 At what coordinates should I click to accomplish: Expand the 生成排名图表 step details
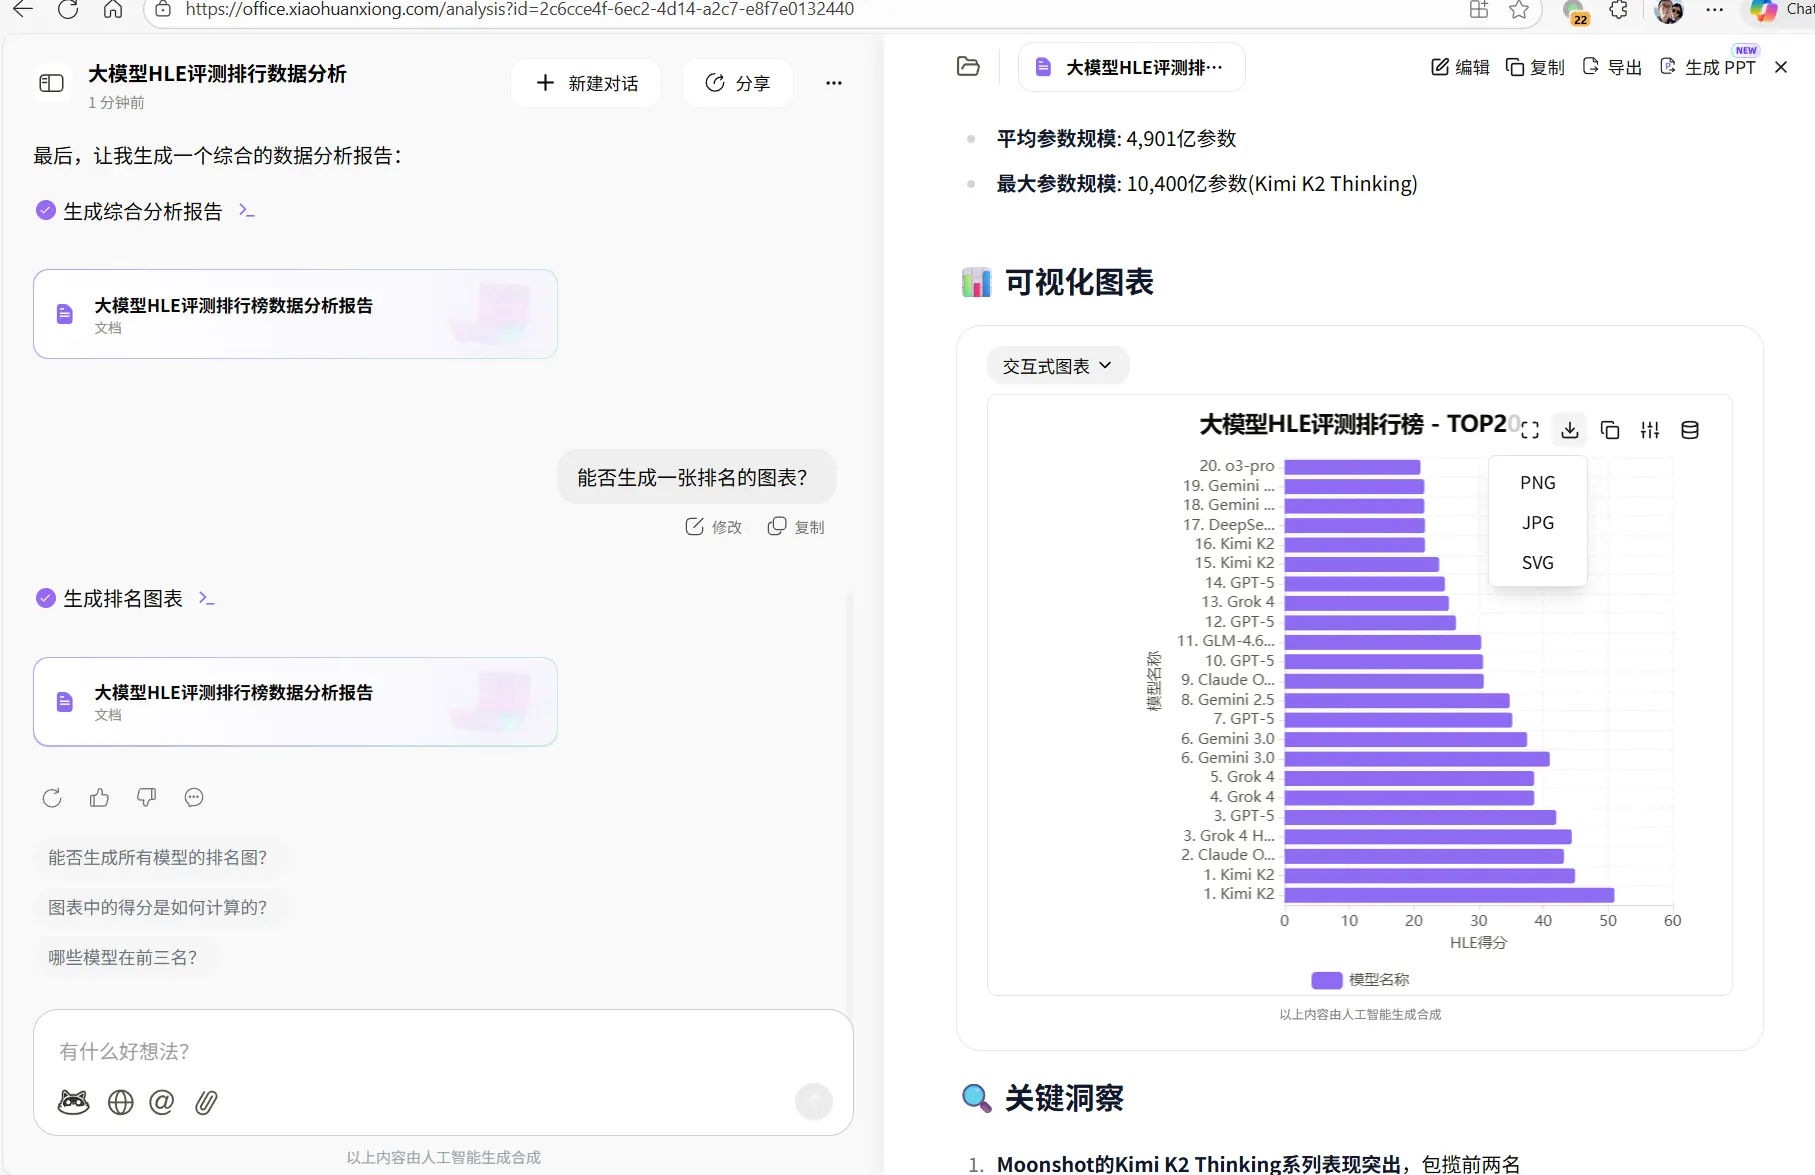click(x=207, y=598)
